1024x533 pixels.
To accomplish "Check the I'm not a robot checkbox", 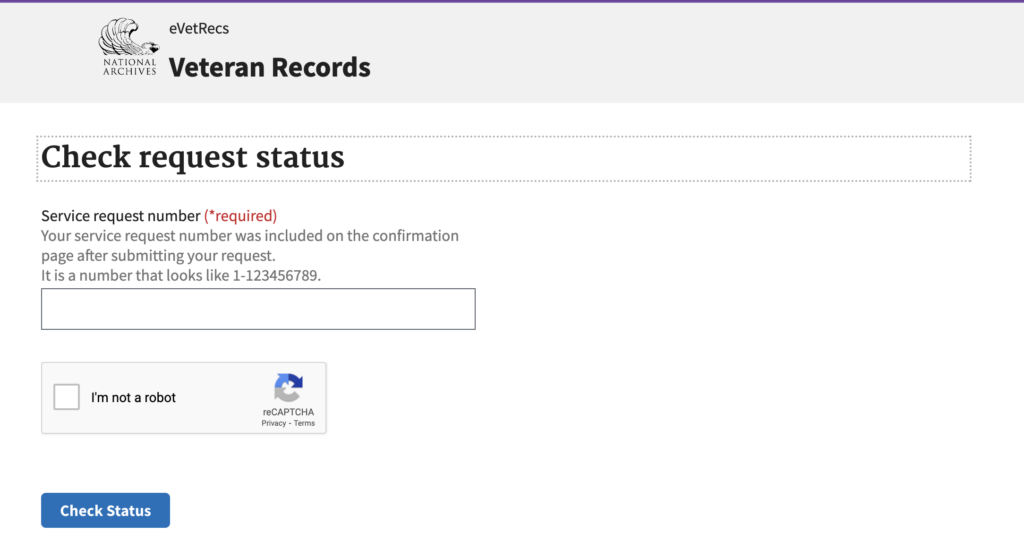I will 67,397.
